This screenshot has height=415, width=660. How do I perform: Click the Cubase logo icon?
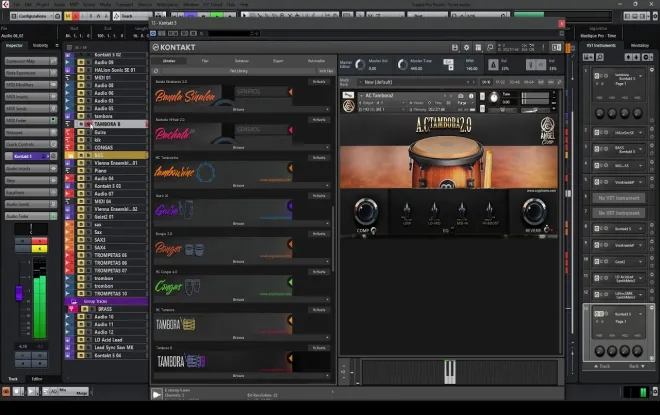point(5,4)
